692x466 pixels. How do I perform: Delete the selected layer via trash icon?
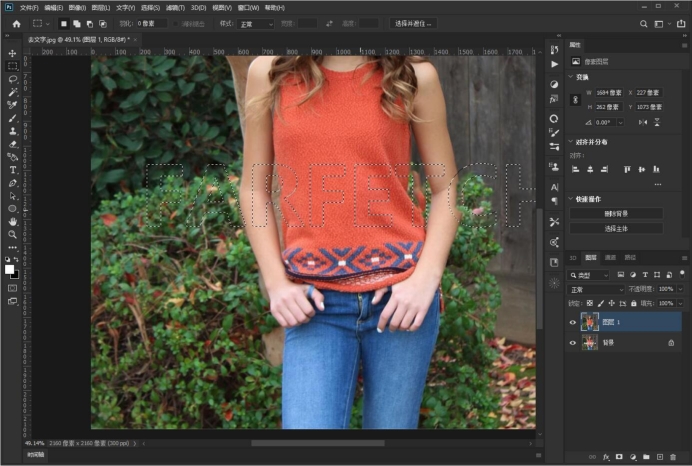click(673, 457)
